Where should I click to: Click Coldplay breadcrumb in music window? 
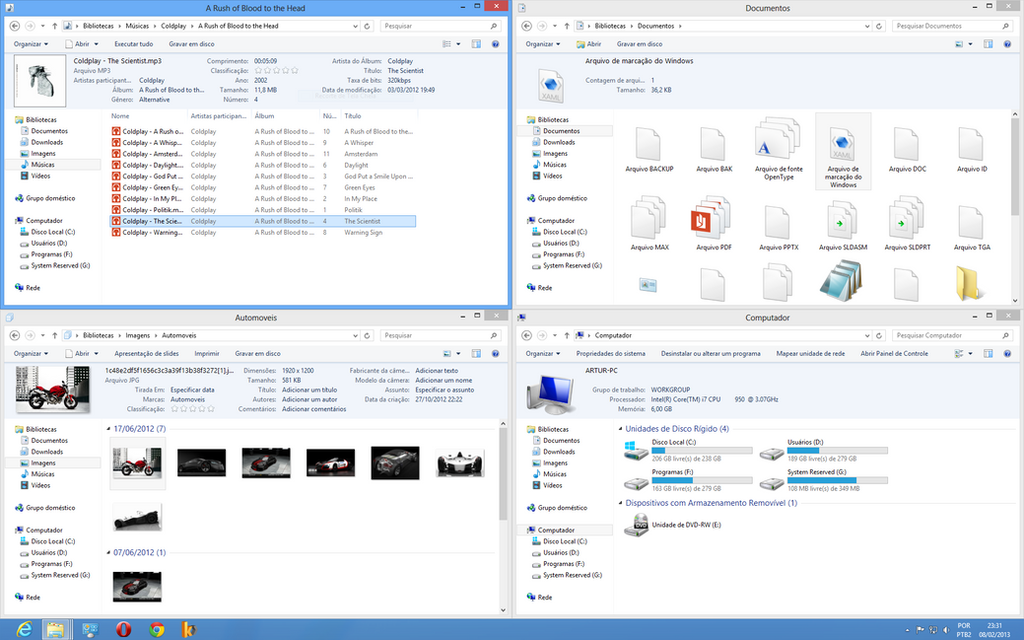[x=174, y=26]
